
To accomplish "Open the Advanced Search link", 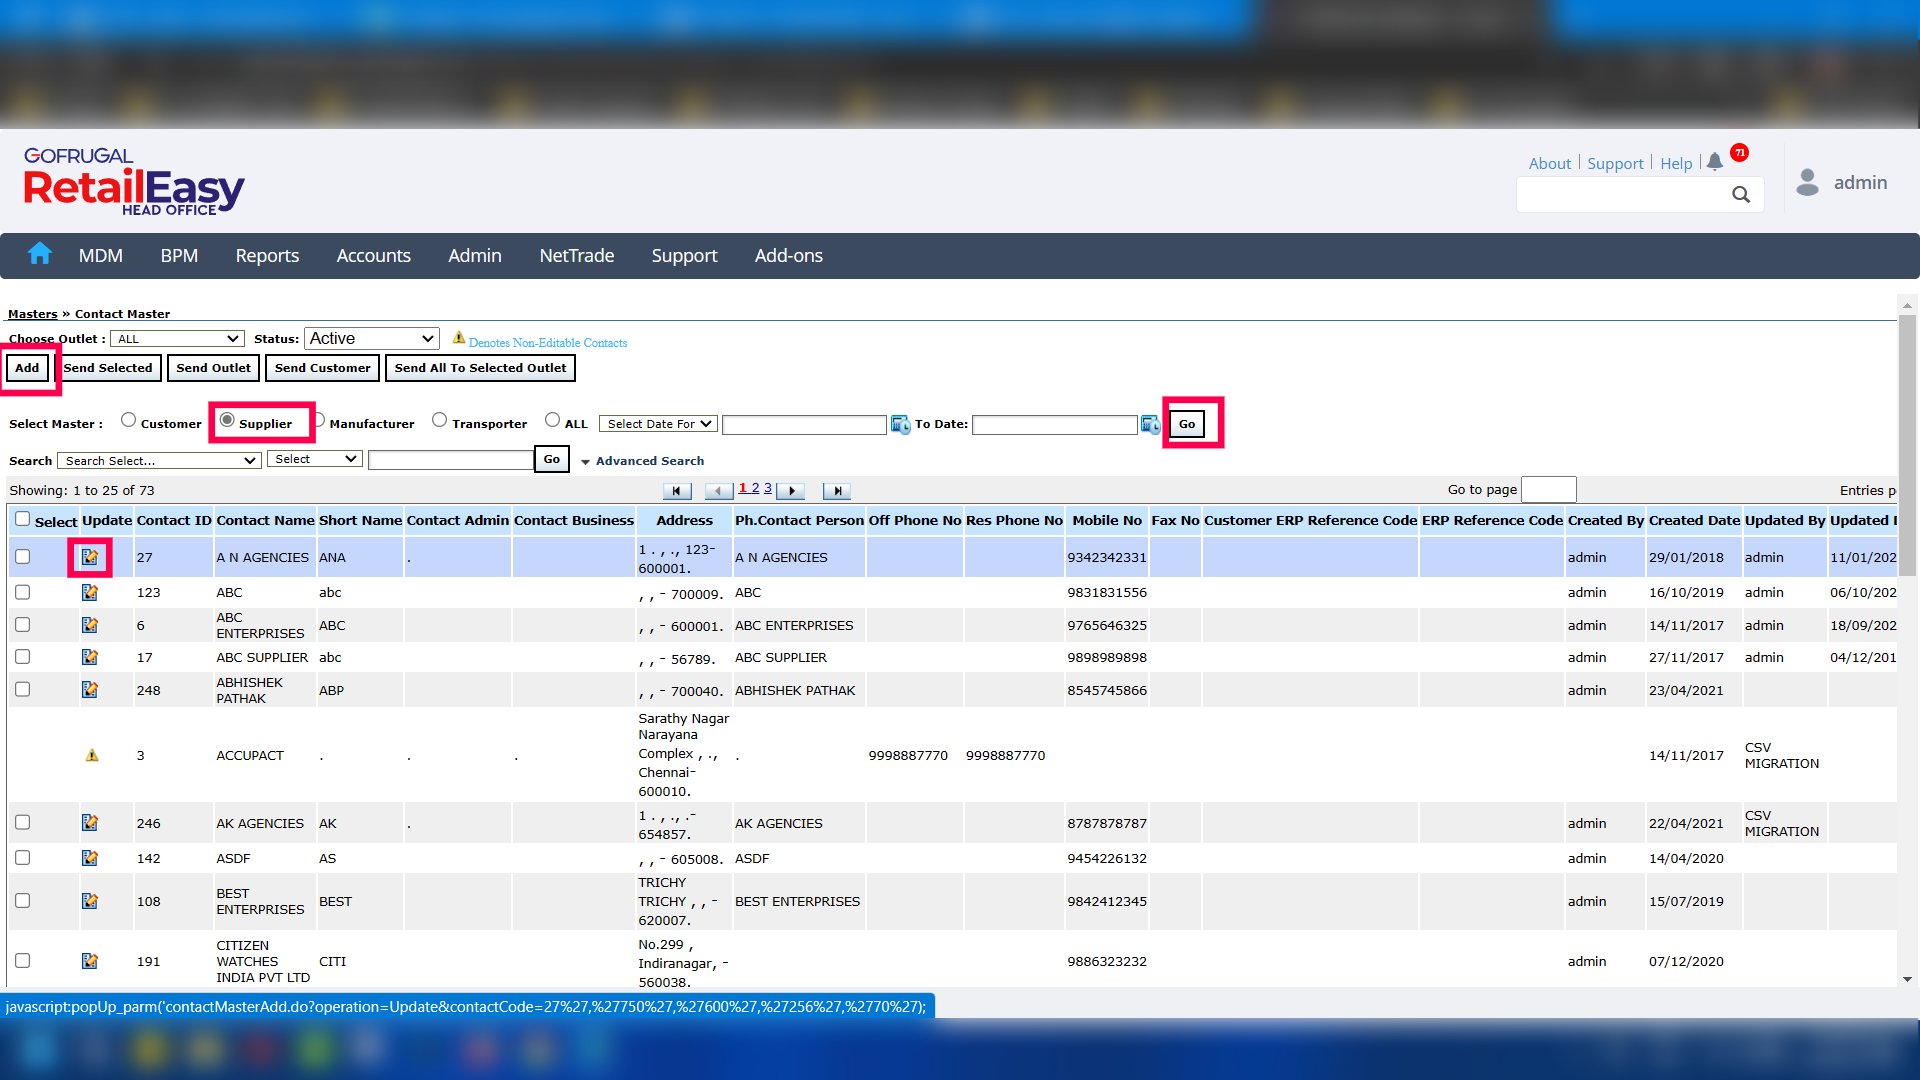I will pos(649,461).
